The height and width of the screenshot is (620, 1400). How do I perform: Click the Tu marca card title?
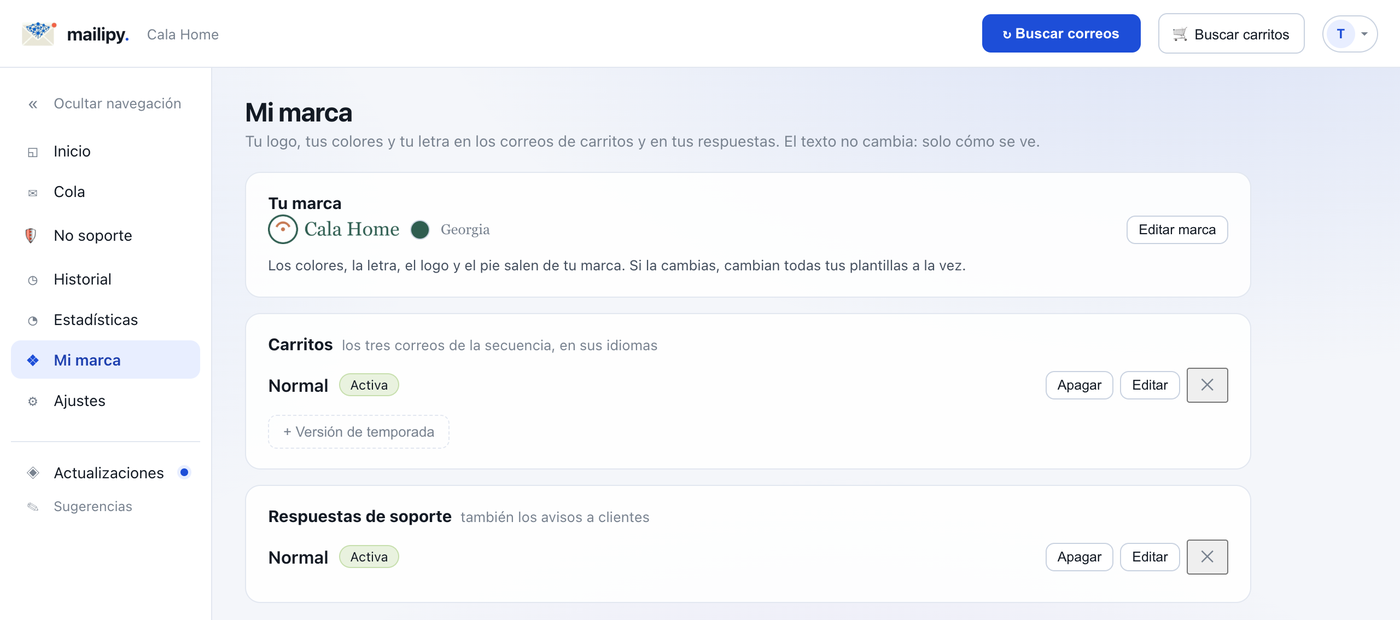(x=305, y=203)
